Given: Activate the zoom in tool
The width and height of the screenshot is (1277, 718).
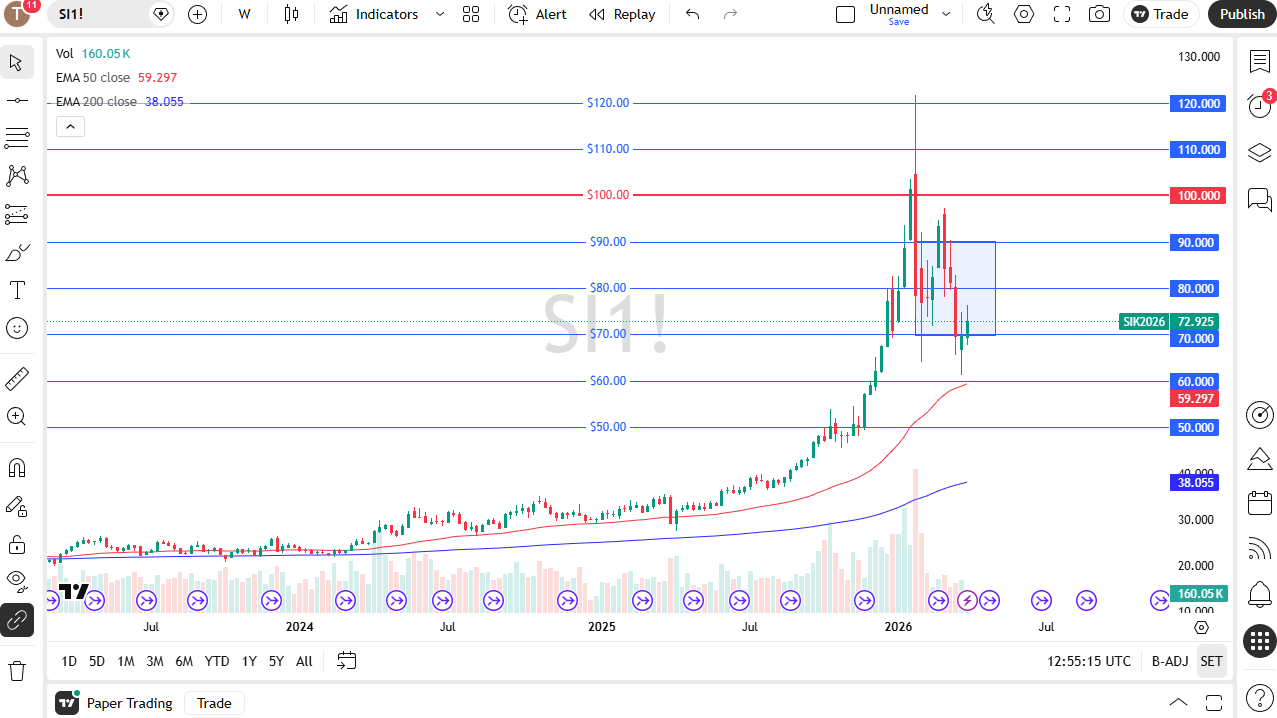Looking at the screenshot, I should tap(17, 417).
